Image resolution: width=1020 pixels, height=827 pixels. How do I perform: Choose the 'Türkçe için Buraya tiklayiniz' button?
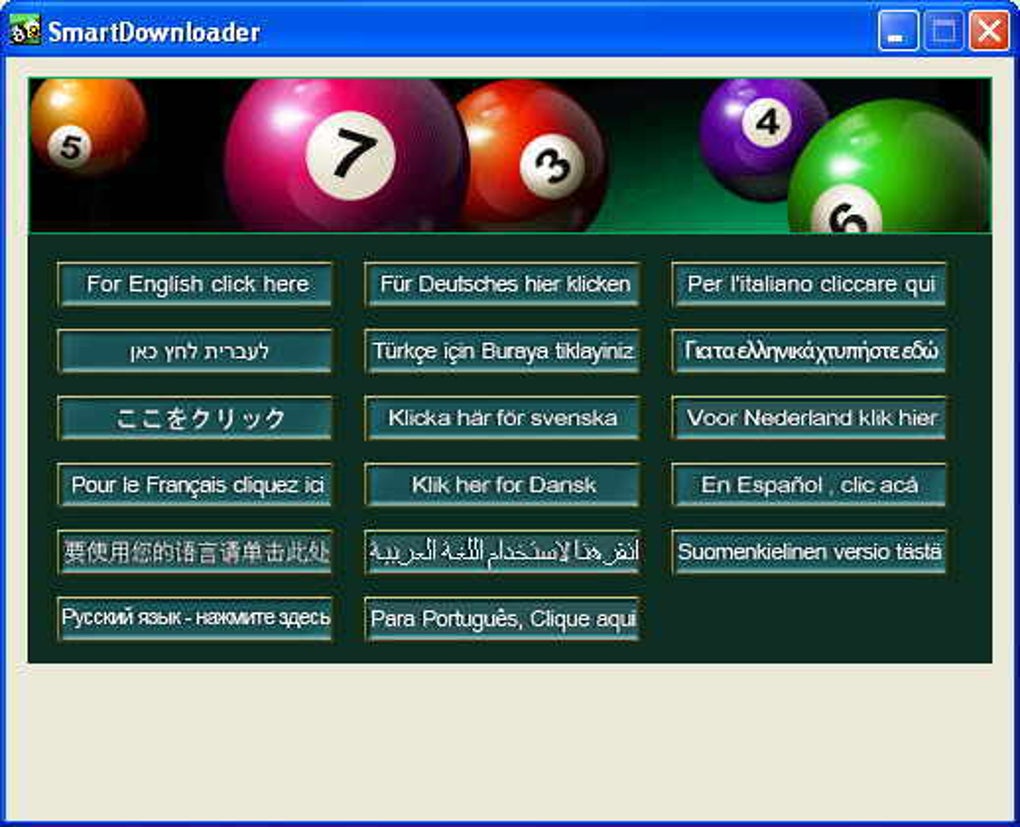click(502, 351)
